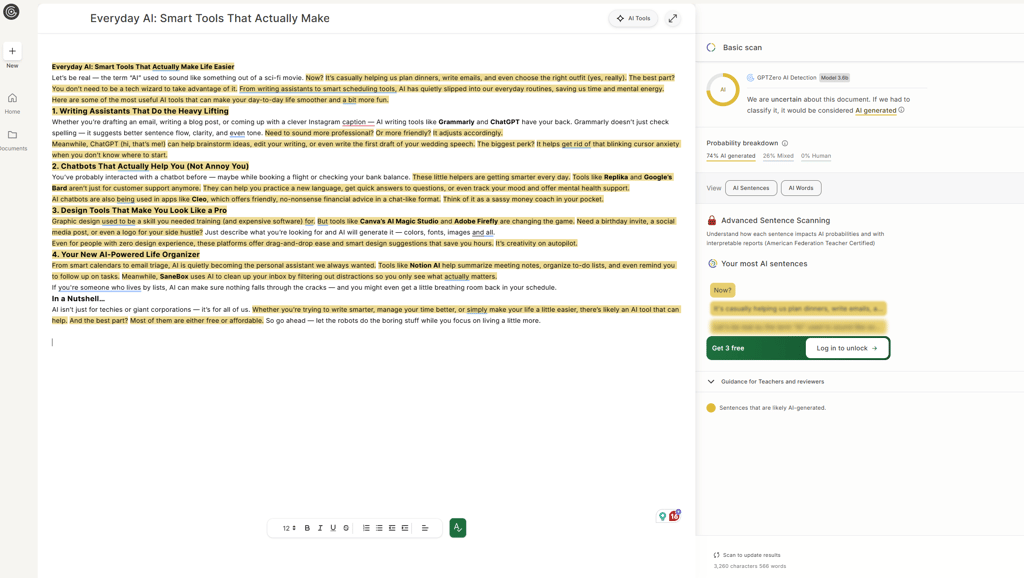Click Get 3 free button
Image resolution: width=1024 pixels, height=578 pixels.
point(728,348)
